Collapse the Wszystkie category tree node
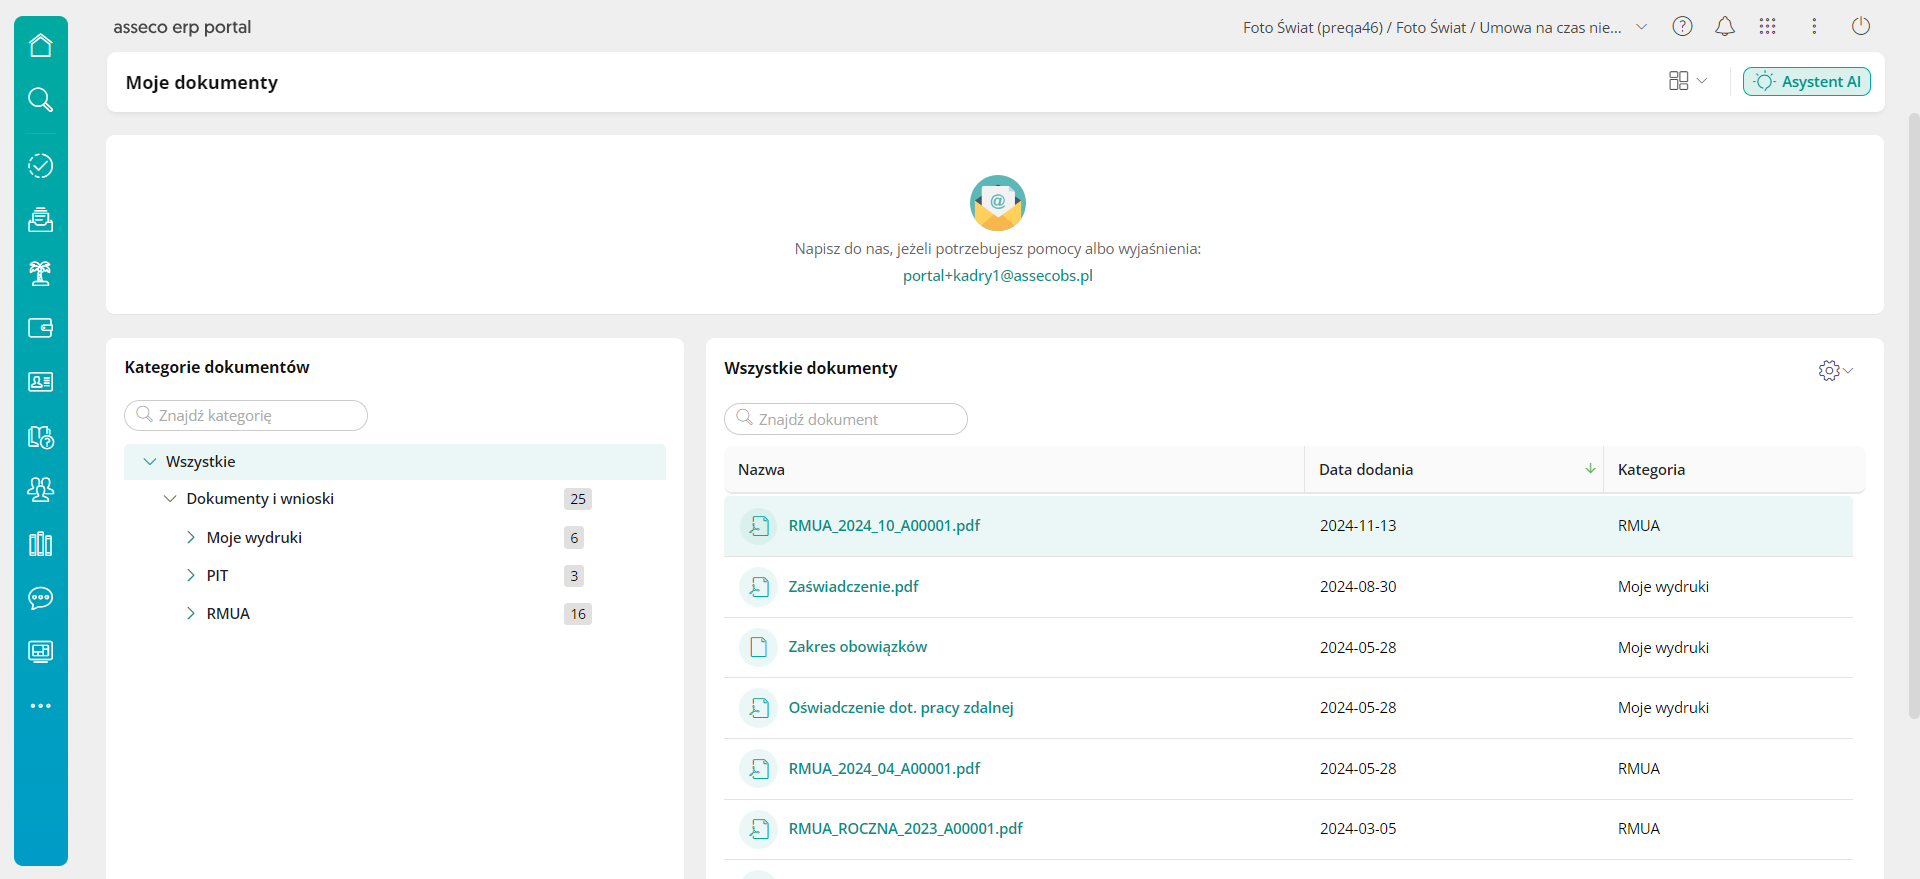1920x879 pixels. [150, 462]
